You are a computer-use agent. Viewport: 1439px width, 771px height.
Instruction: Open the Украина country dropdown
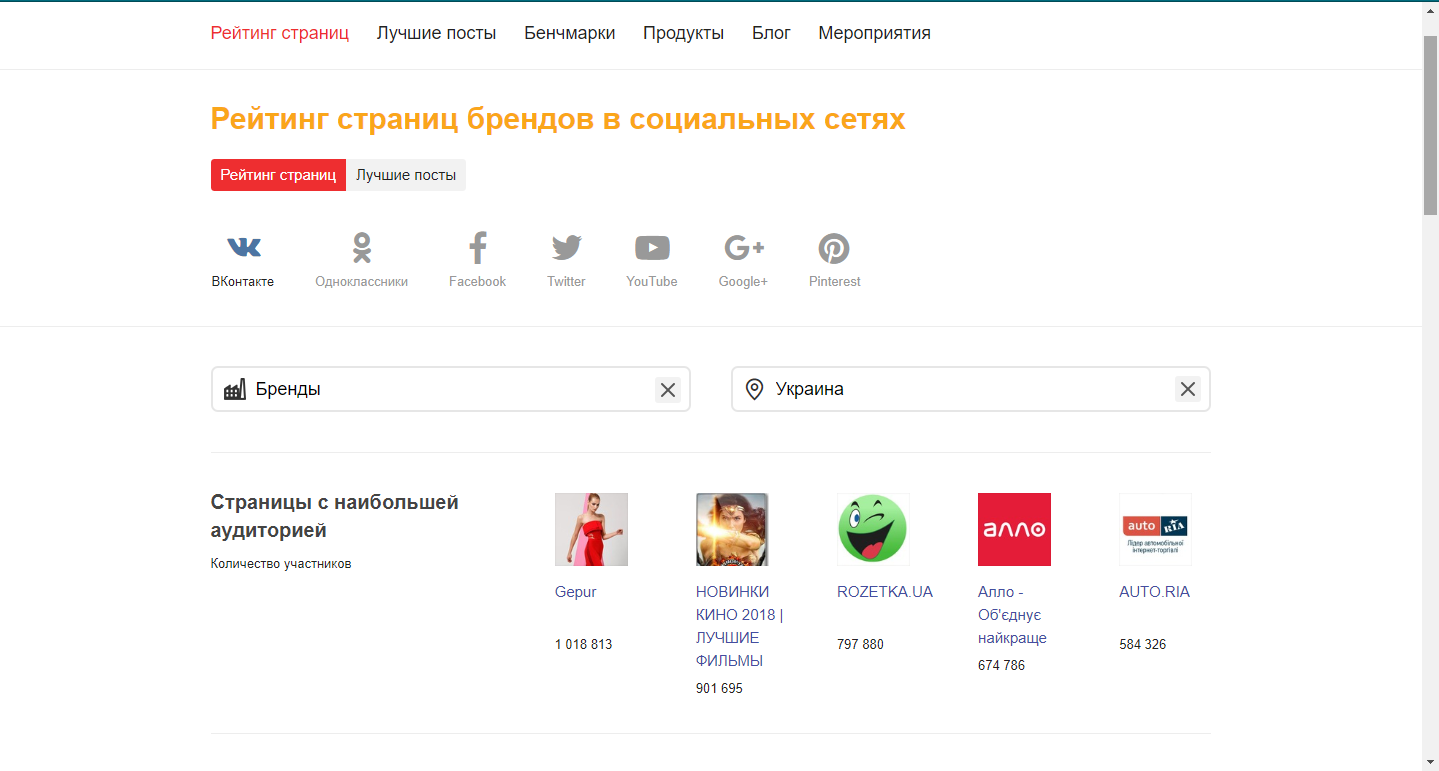[x=960, y=390]
